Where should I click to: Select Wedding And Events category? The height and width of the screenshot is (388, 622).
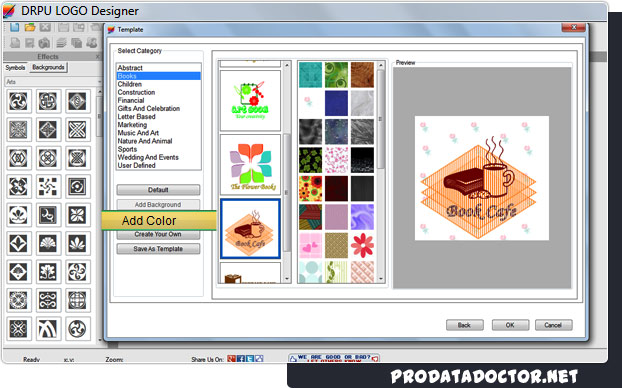click(x=158, y=157)
